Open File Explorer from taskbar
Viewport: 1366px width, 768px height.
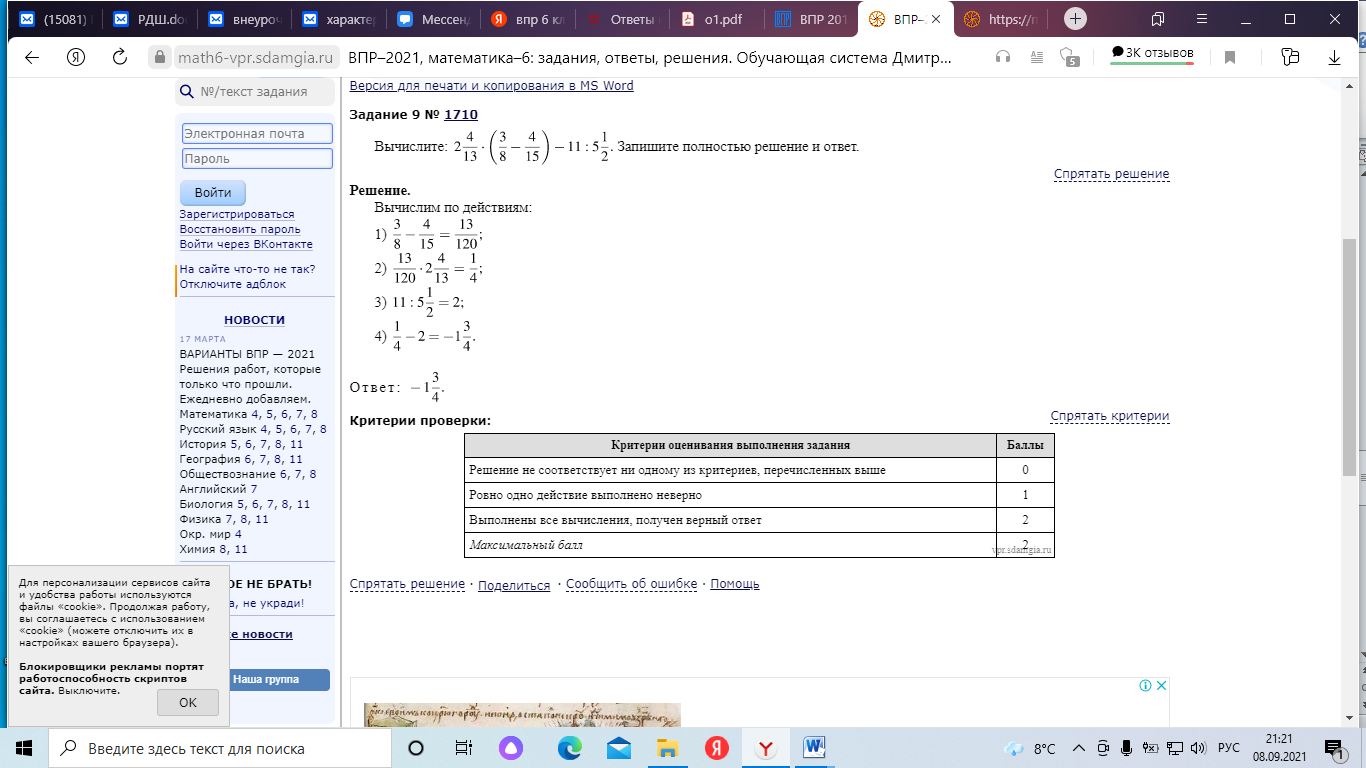[668, 748]
